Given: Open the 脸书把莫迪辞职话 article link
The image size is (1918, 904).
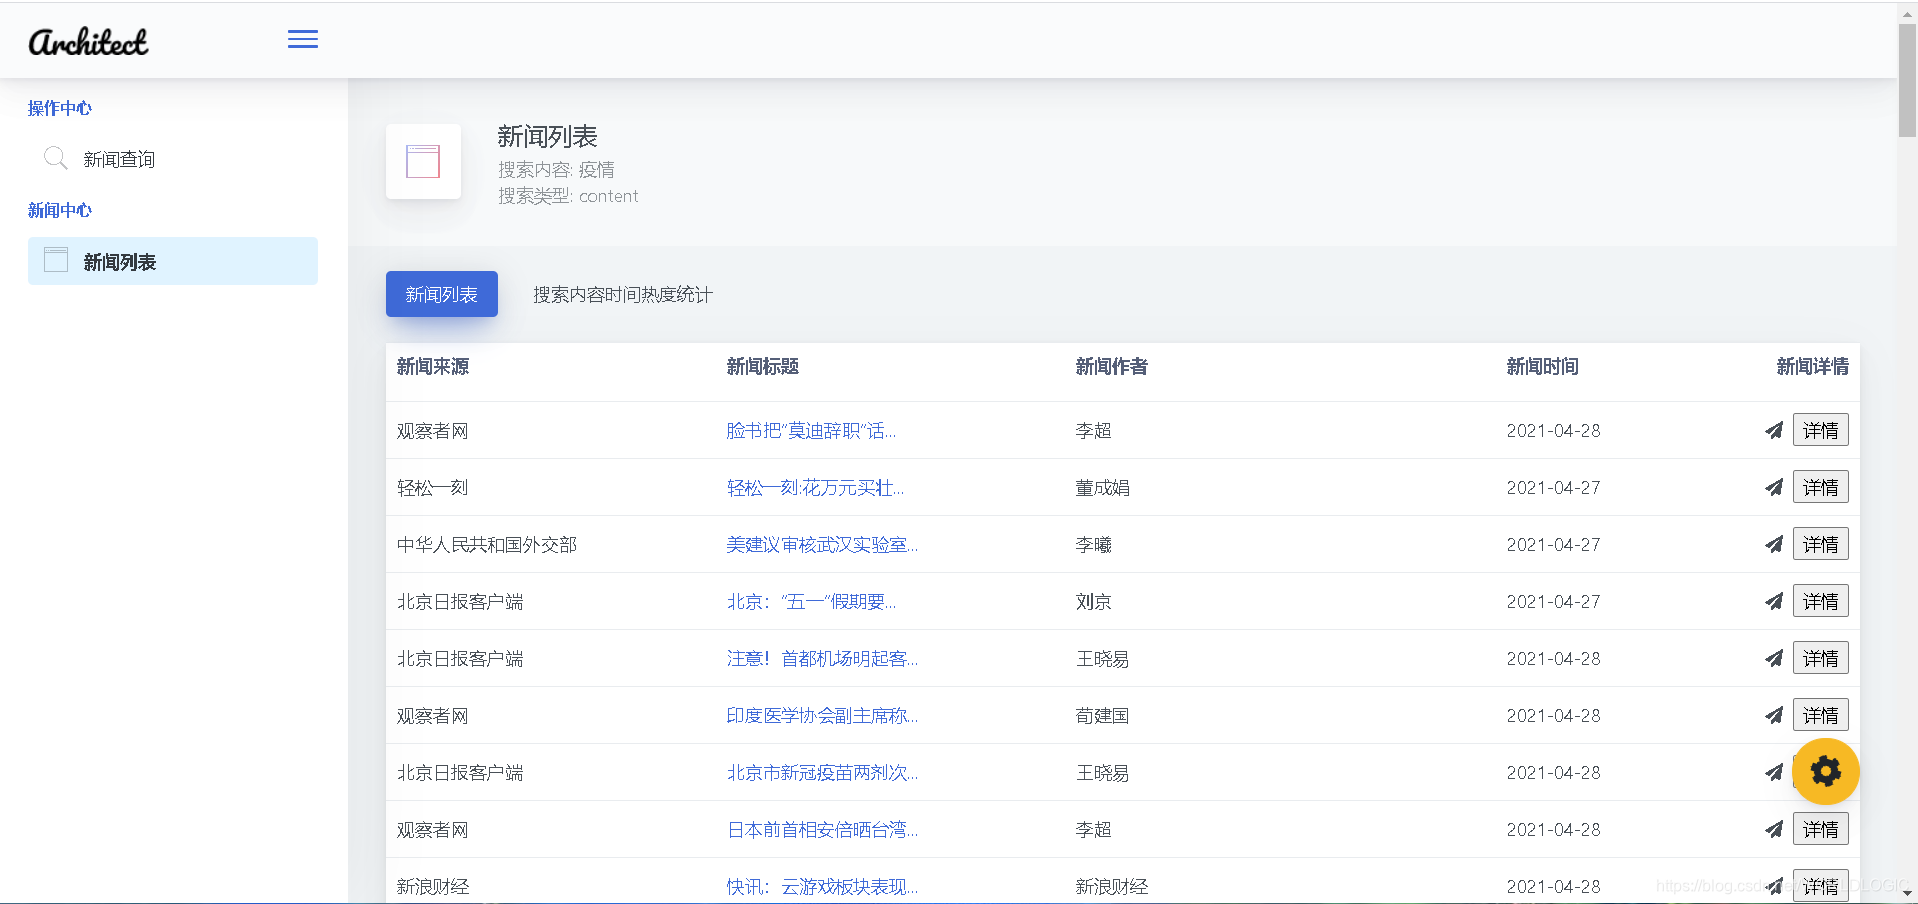Looking at the screenshot, I should [811, 430].
